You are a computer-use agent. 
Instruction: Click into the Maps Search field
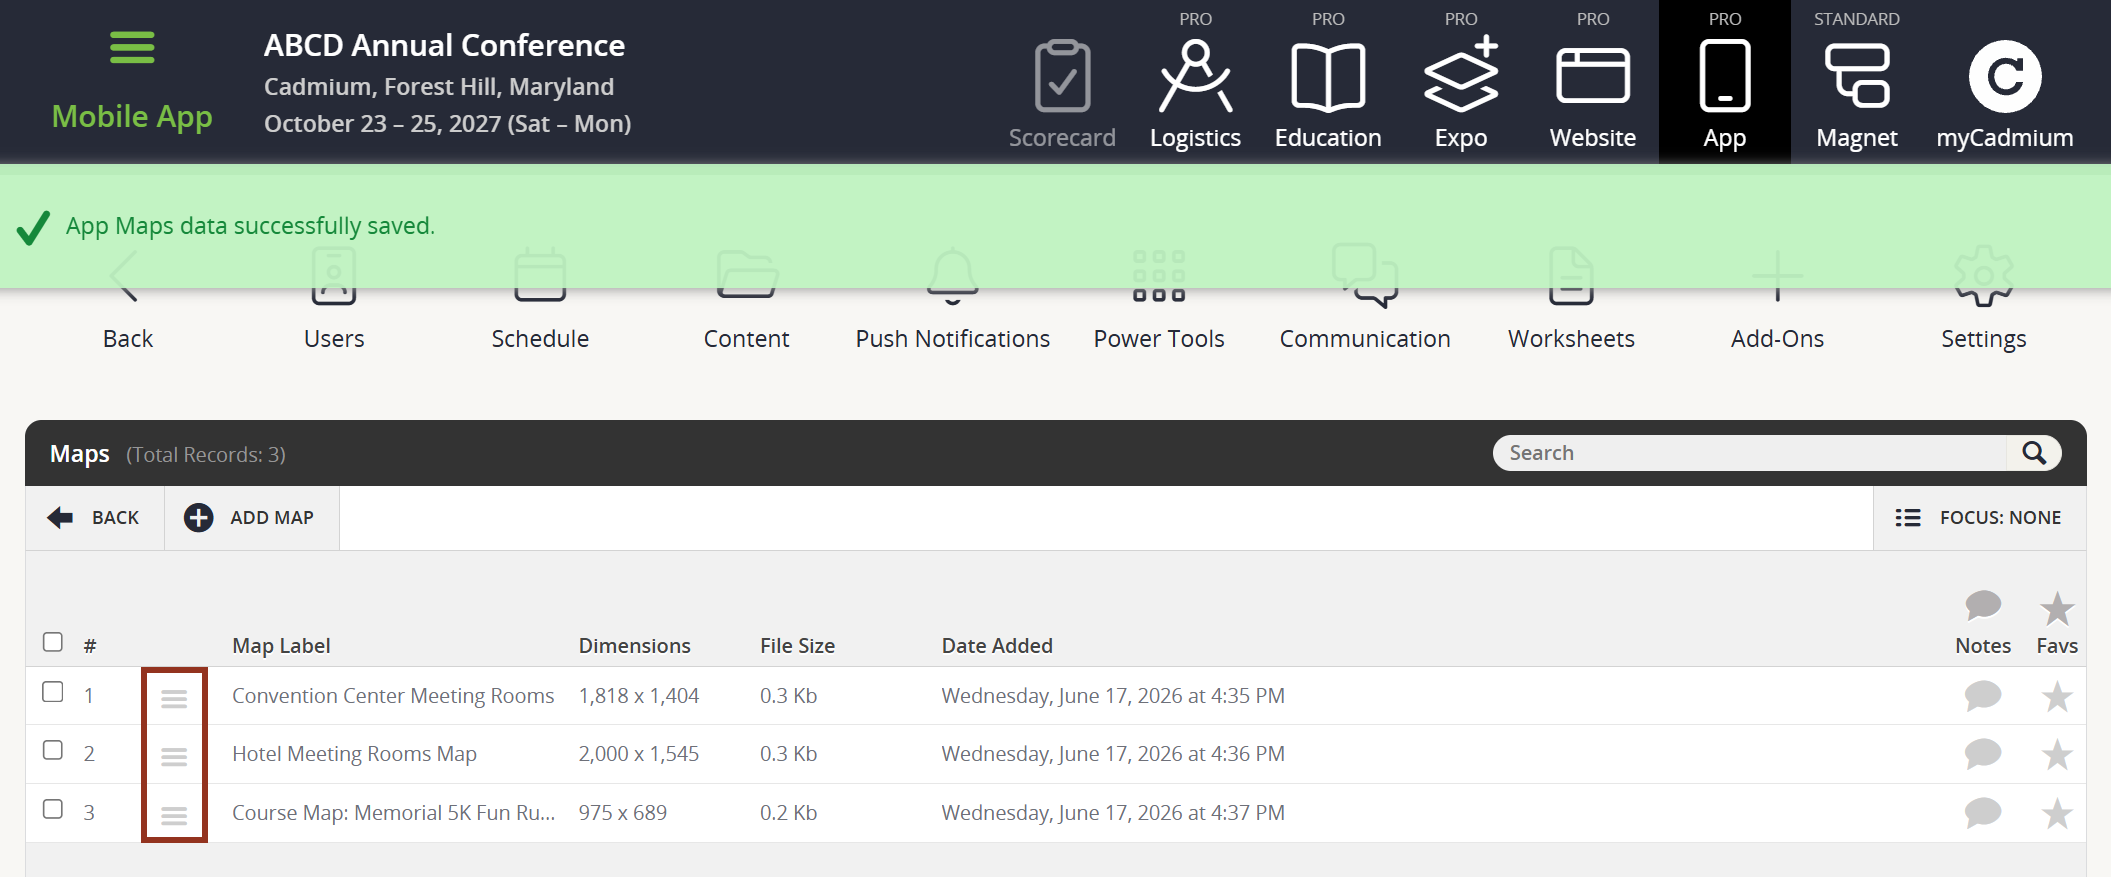pyautogui.click(x=1750, y=453)
